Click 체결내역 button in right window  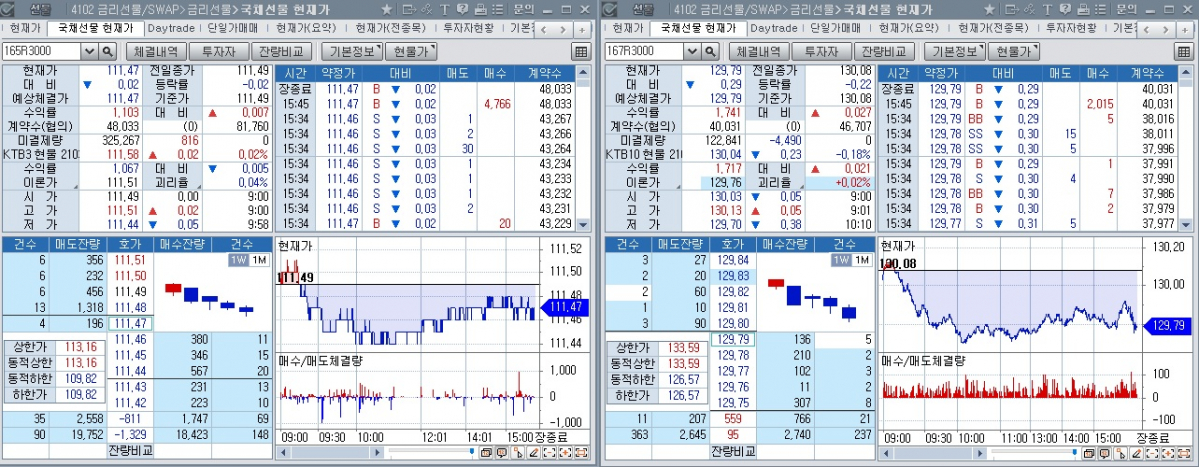pos(759,51)
